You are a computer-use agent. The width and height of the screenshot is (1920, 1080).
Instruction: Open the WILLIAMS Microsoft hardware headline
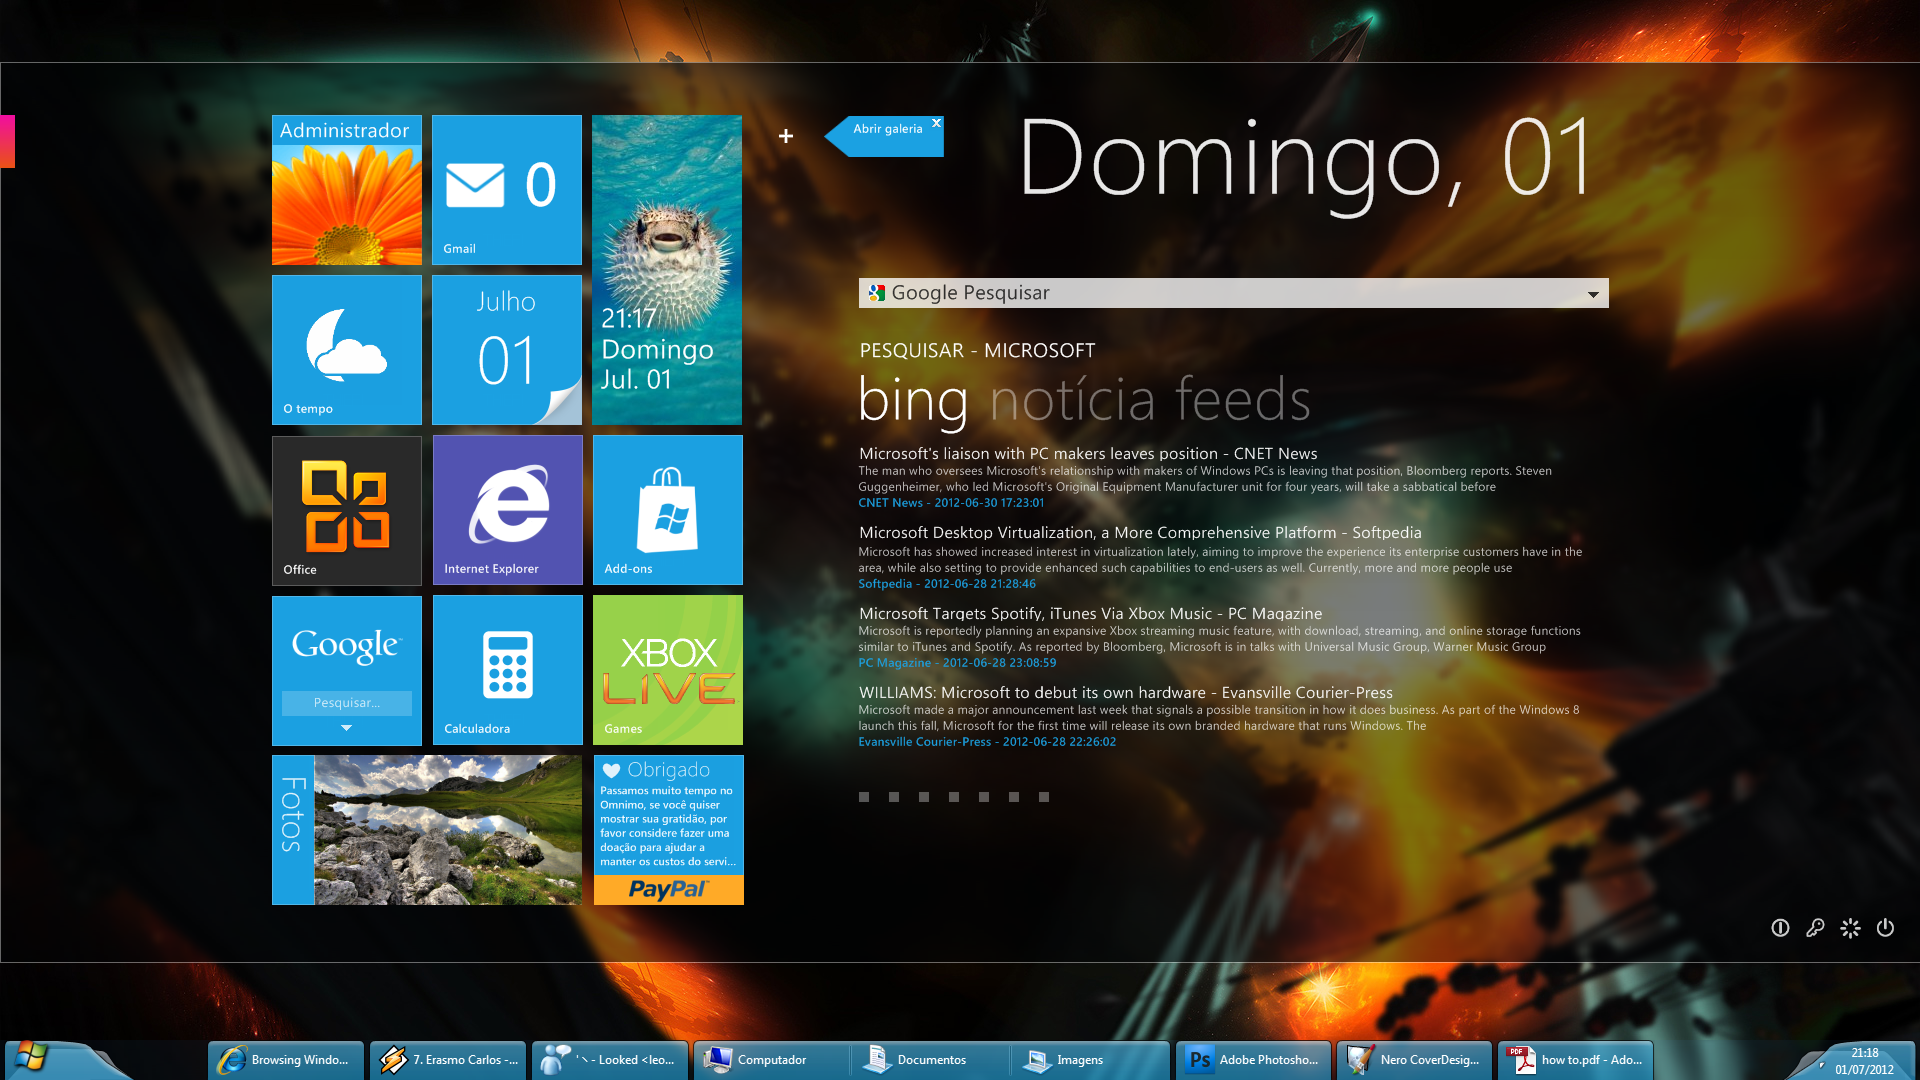point(1125,693)
